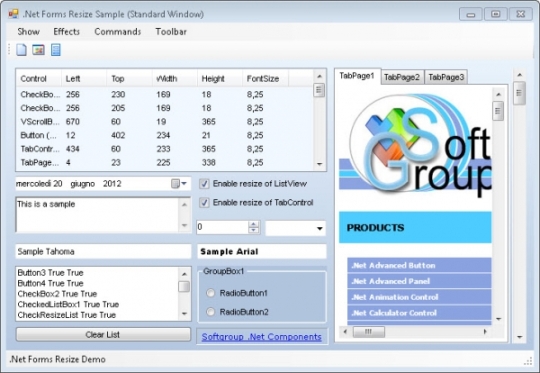Select 'Button3 True True' list item
The width and height of the screenshot is (540, 373).
pos(97,273)
